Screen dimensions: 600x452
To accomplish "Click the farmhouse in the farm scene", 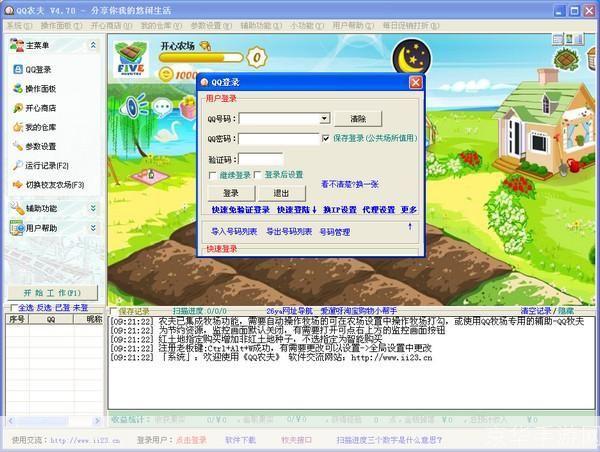I will coord(543,122).
